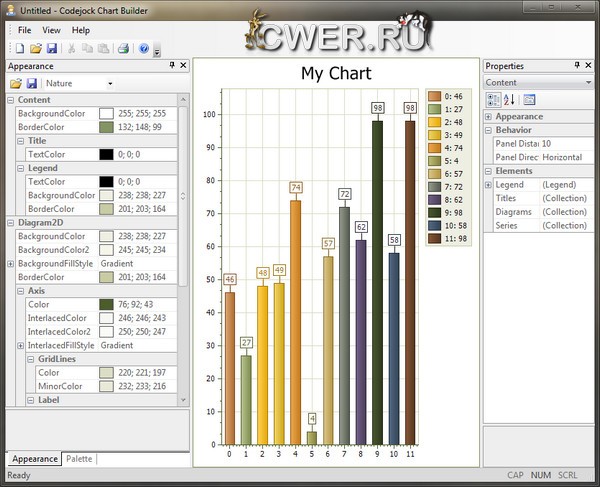
Task: Expand the Legend property in Properties
Action: (488, 185)
